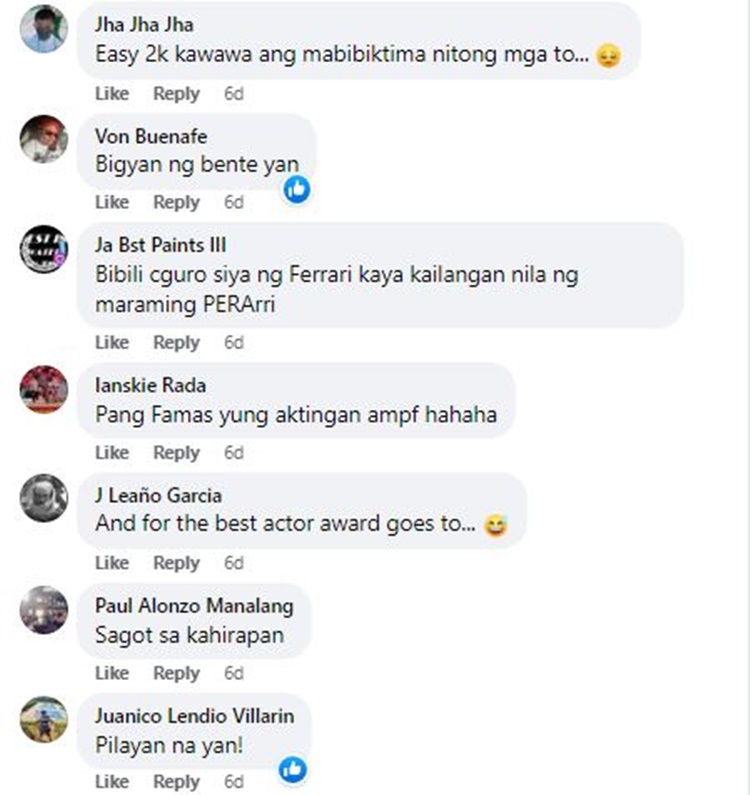The image size is (750, 795).
Task: Like Jha Jha Jha's comment
Action: (x=112, y=94)
